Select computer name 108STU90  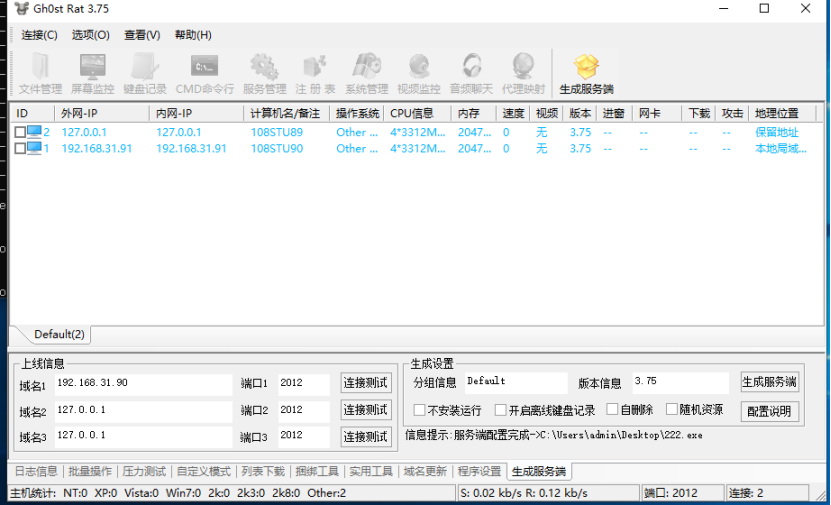pyautogui.click(x=277, y=149)
